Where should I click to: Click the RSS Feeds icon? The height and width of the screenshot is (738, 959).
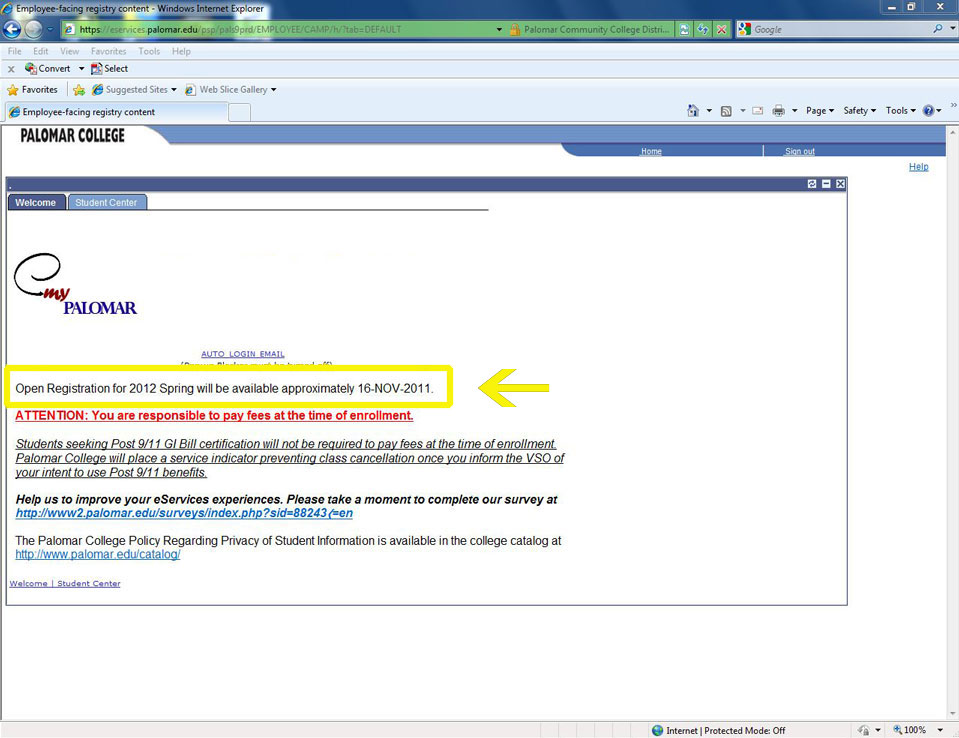pos(726,111)
